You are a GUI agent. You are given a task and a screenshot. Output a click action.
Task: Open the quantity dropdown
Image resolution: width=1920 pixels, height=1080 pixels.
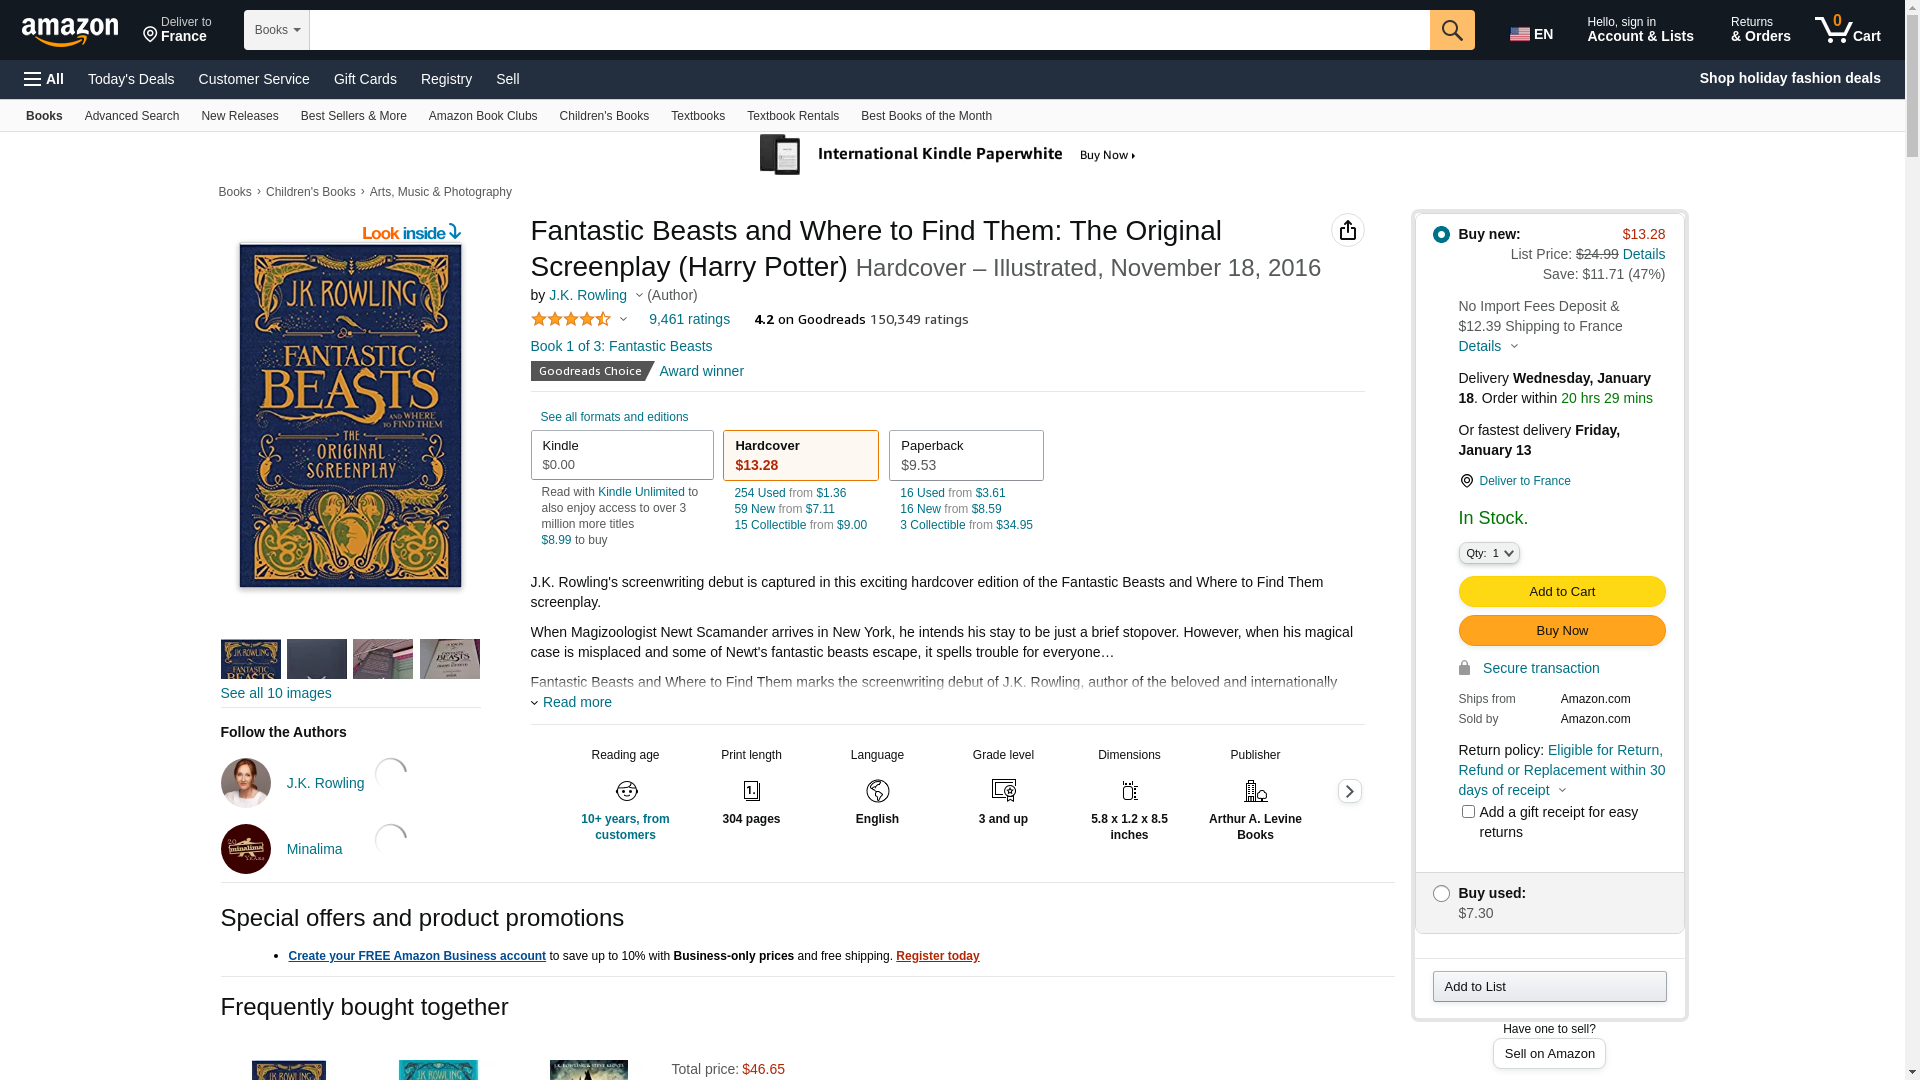[1489, 553]
